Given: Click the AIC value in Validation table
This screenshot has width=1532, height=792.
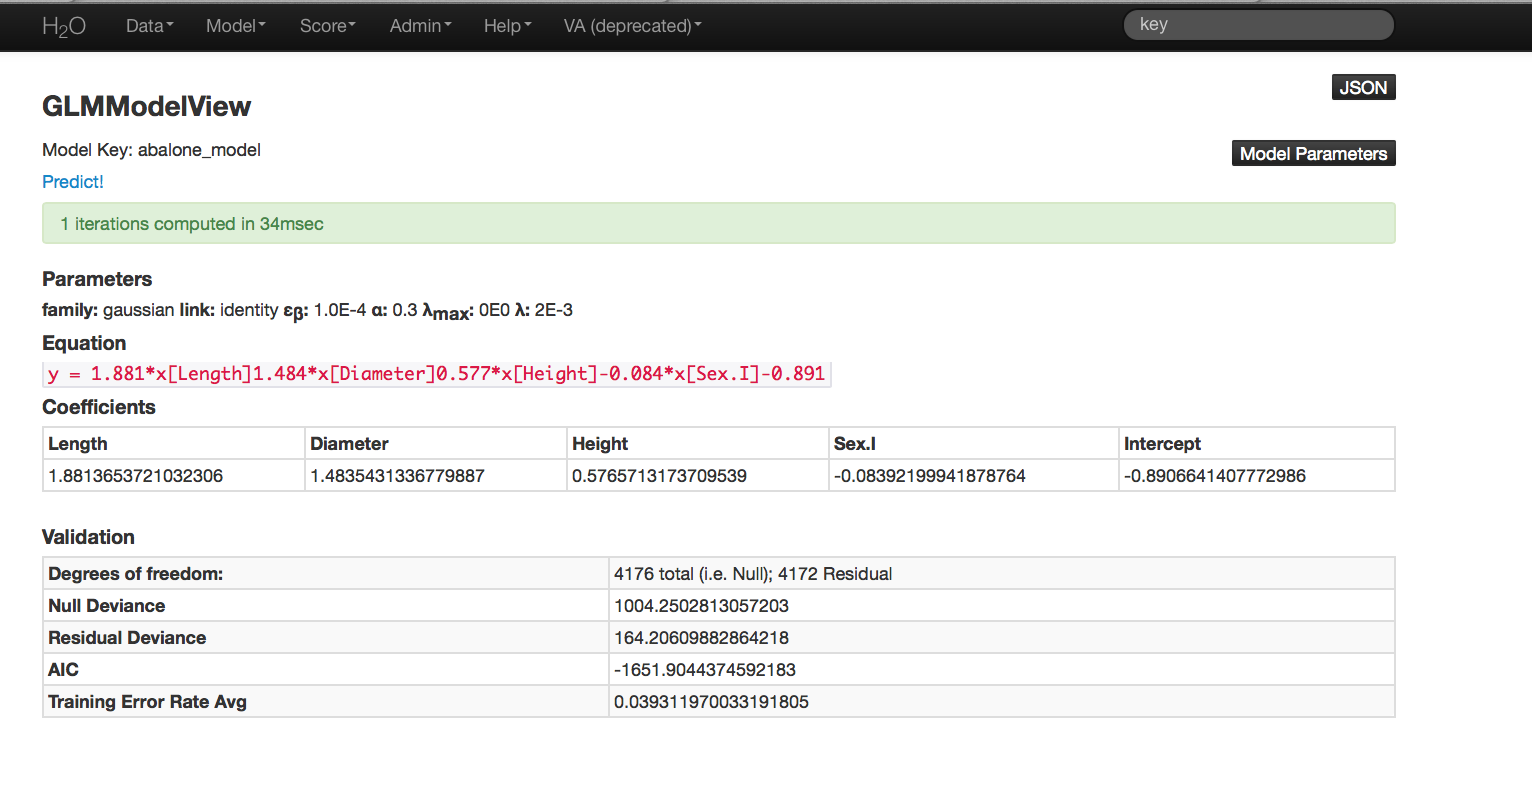Looking at the screenshot, I should point(705,670).
